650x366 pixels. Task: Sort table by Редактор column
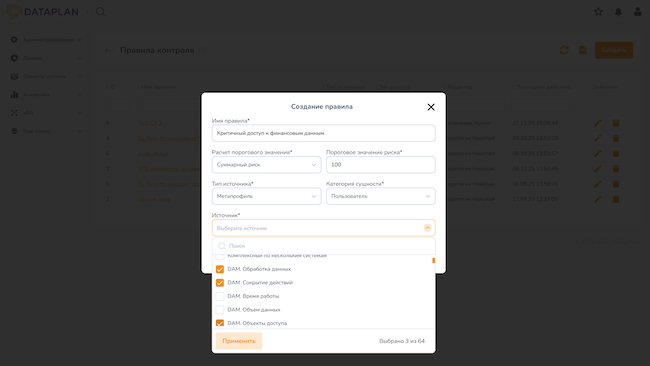click(x=457, y=87)
